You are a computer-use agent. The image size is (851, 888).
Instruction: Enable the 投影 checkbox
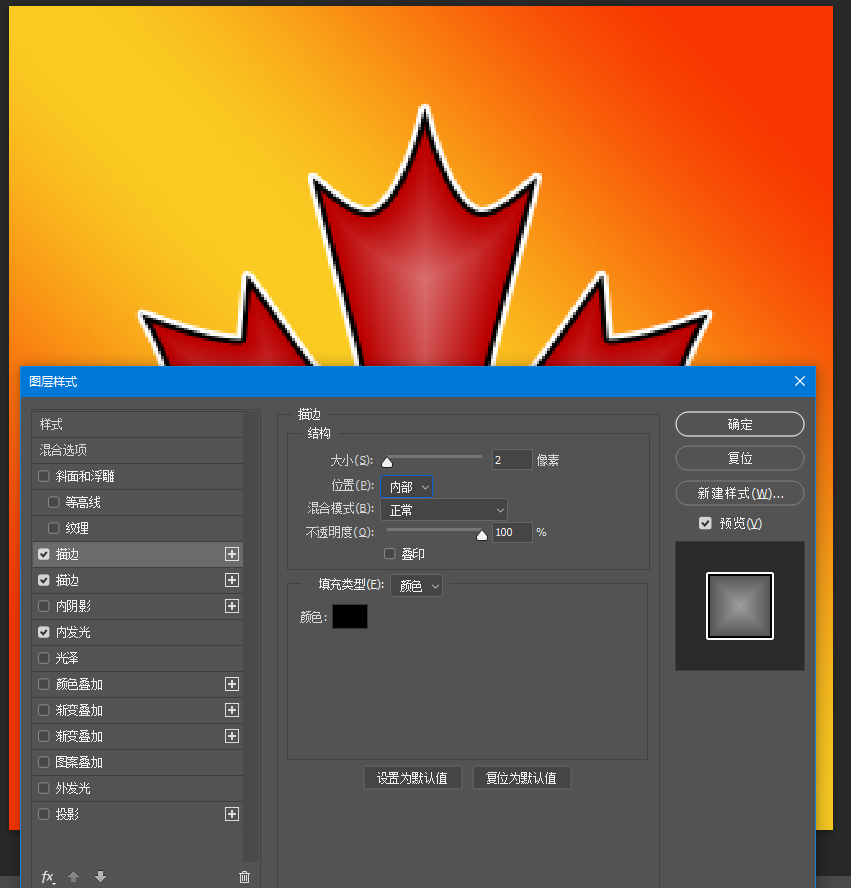pos(44,814)
